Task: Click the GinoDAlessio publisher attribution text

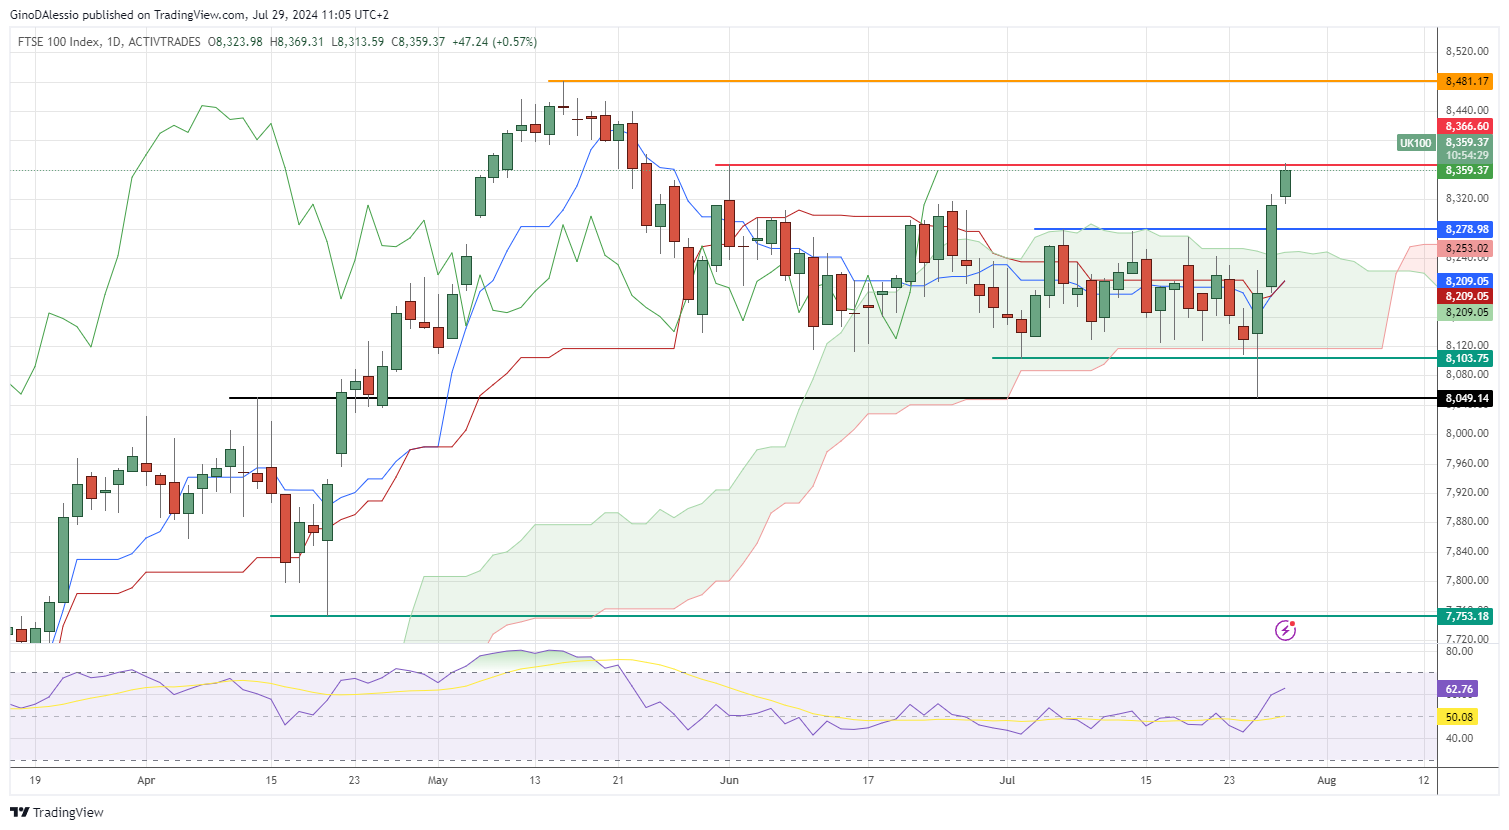Action: 200,15
